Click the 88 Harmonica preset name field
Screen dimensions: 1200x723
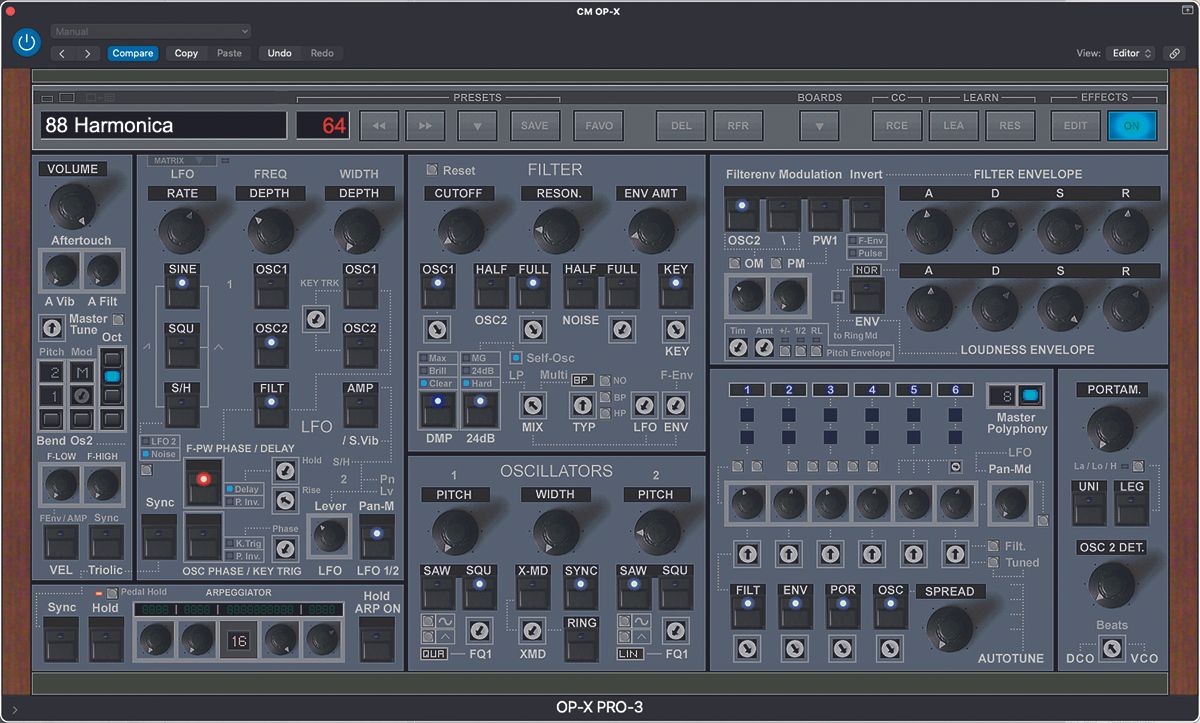(162, 124)
